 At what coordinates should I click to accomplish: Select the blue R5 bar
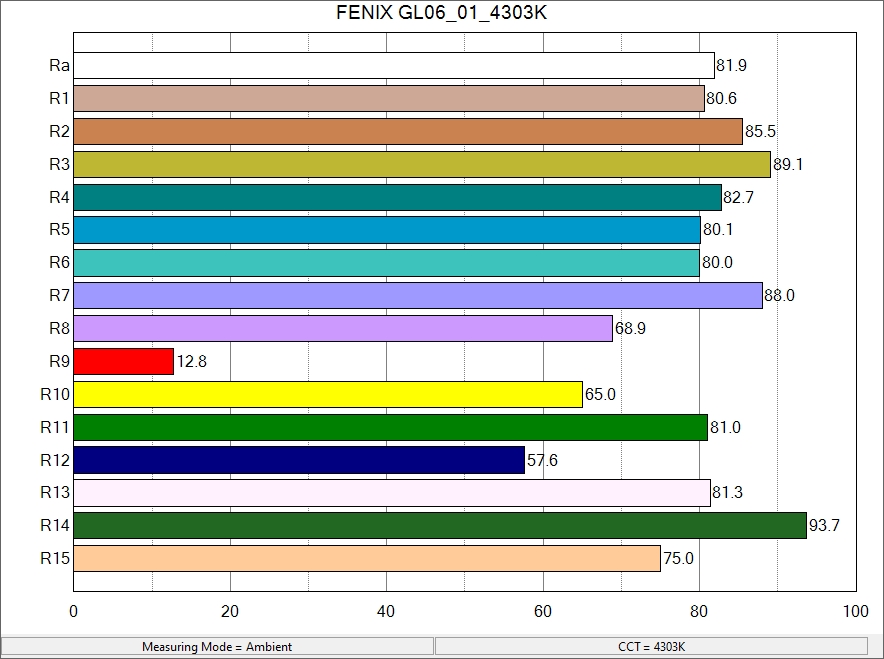point(387,230)
